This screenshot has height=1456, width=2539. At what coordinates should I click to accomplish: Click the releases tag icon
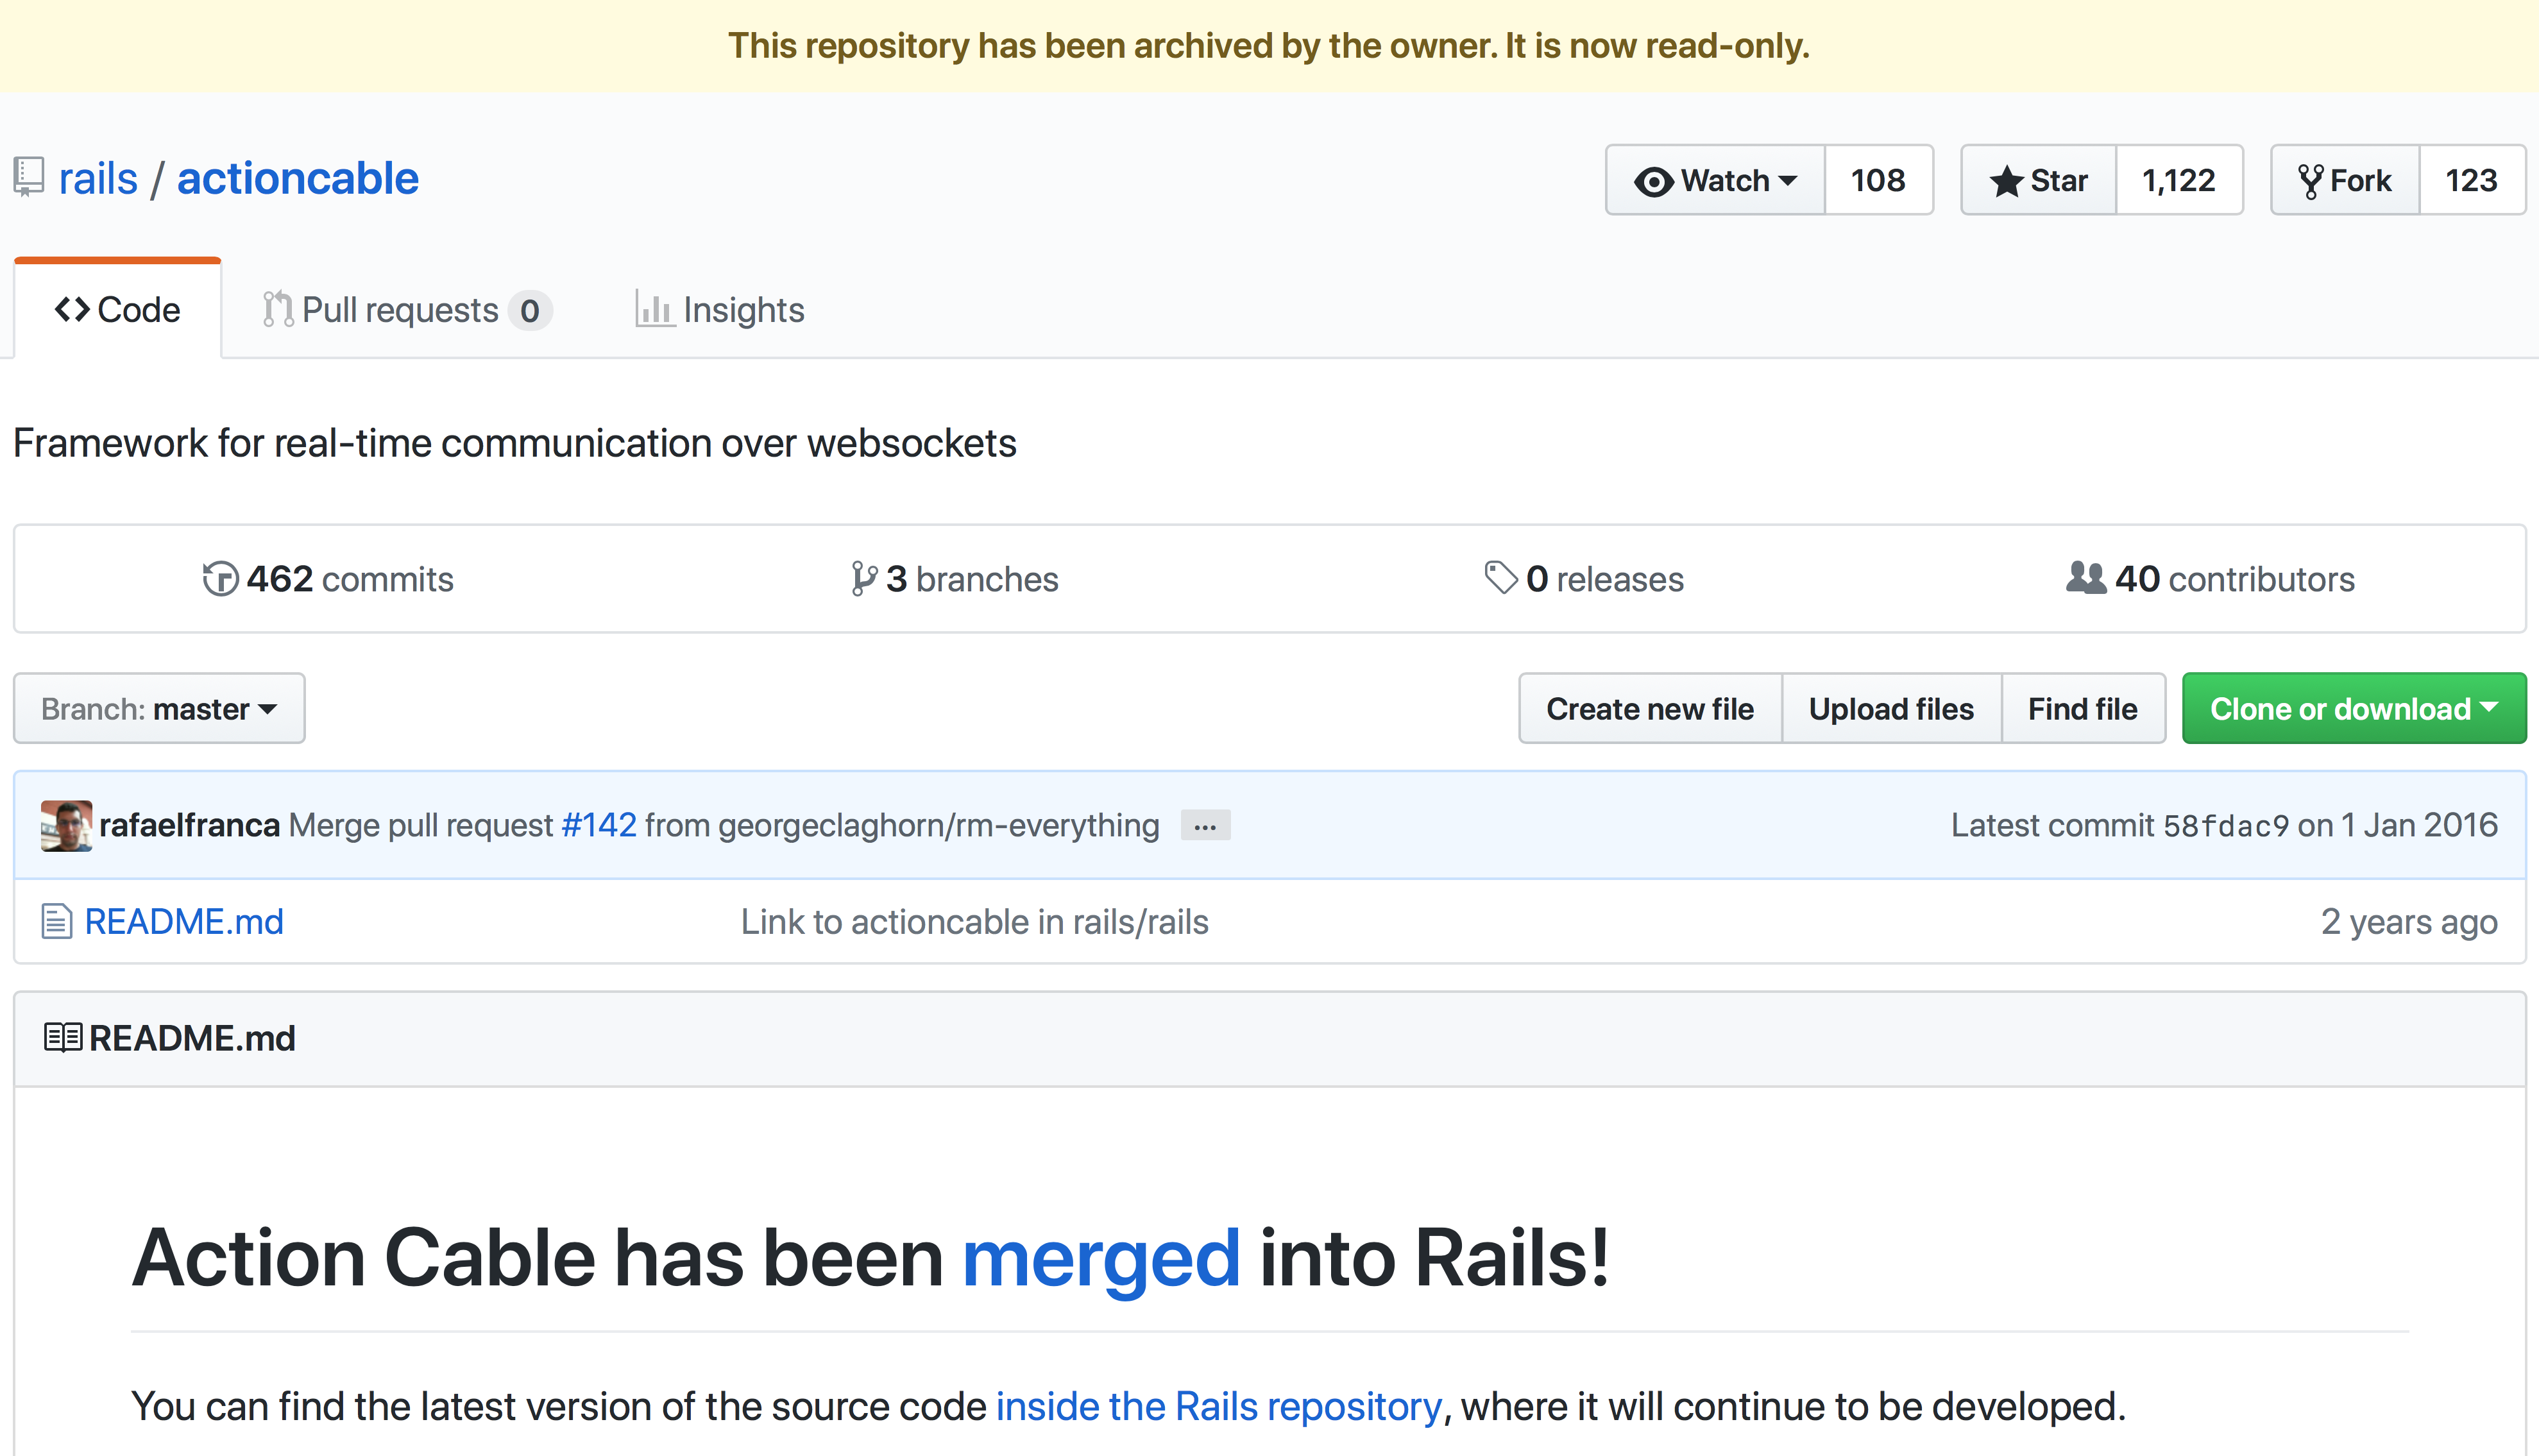pos(1501,578)
